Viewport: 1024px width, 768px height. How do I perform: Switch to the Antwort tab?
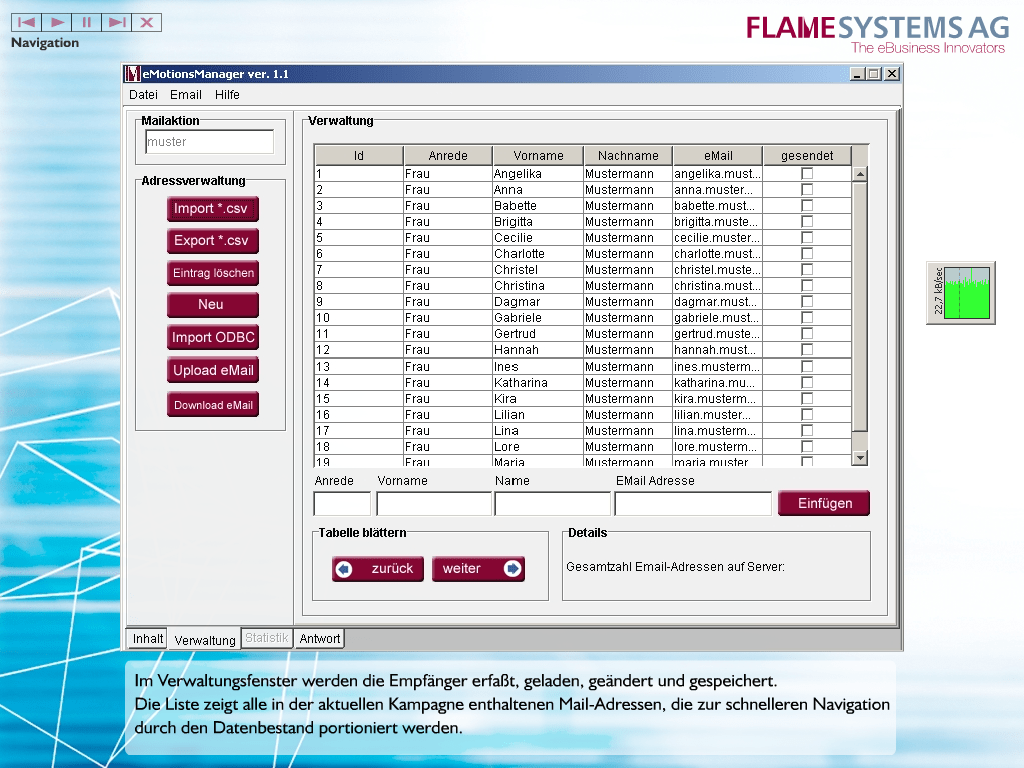[319, 639]
